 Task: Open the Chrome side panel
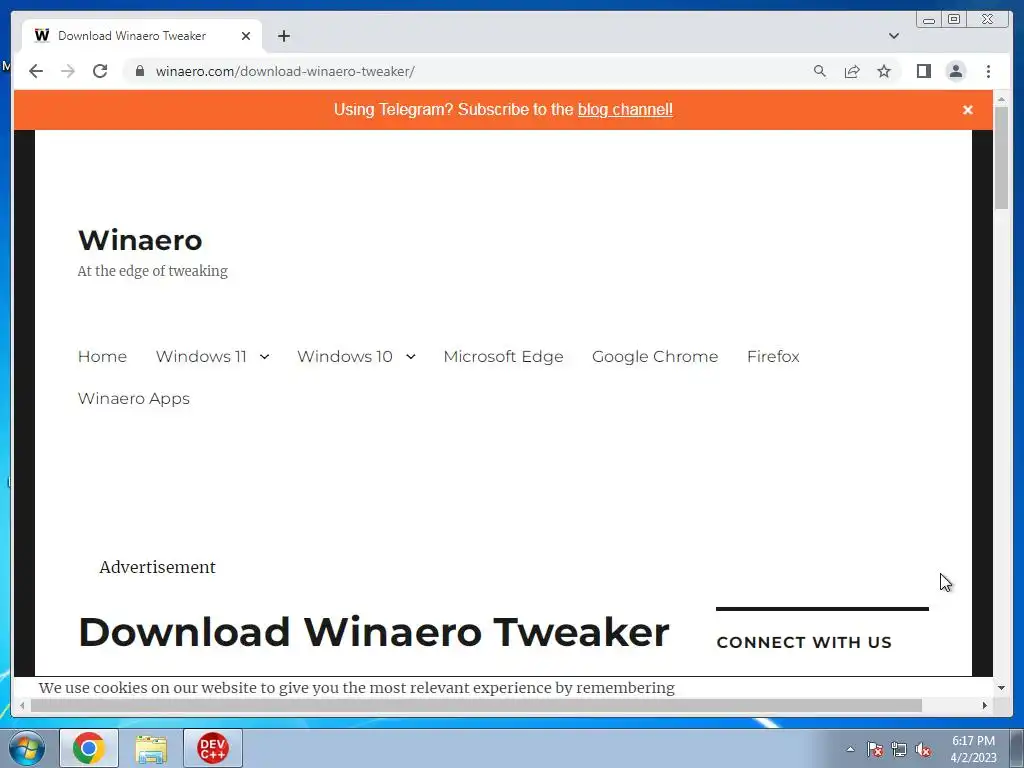click(x=923, y=71)
